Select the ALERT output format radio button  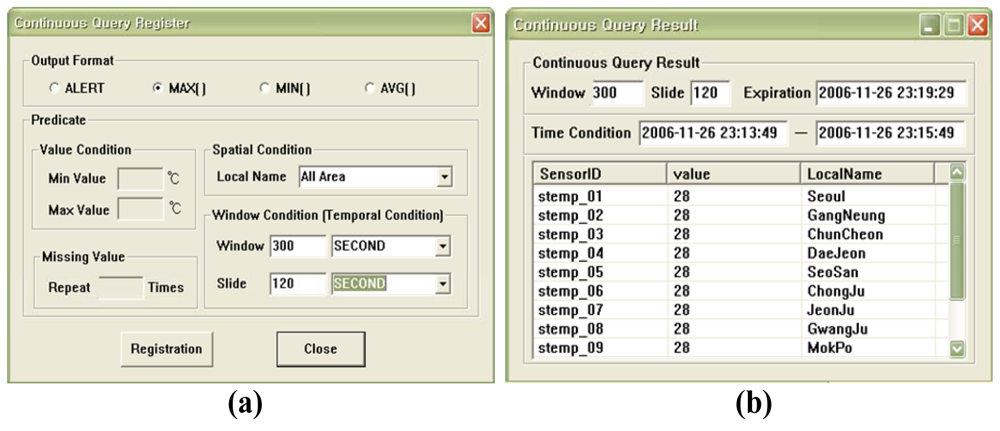[x=55, y=88]
